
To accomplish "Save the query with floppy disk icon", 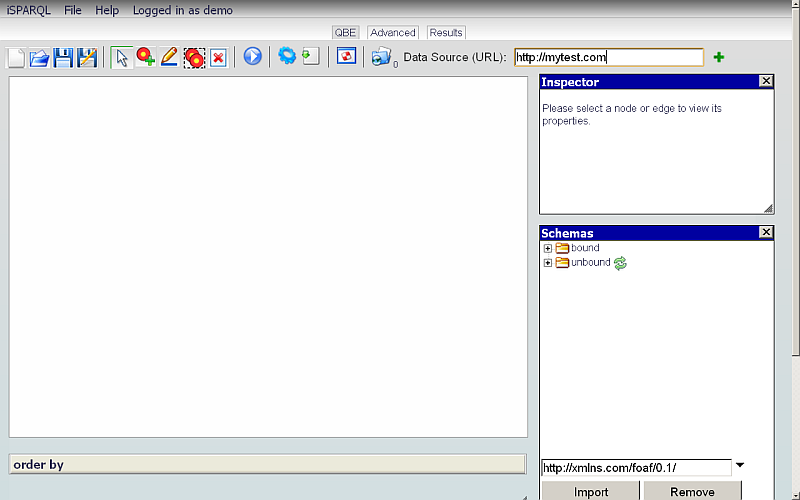I will click(x=63, y=57).
